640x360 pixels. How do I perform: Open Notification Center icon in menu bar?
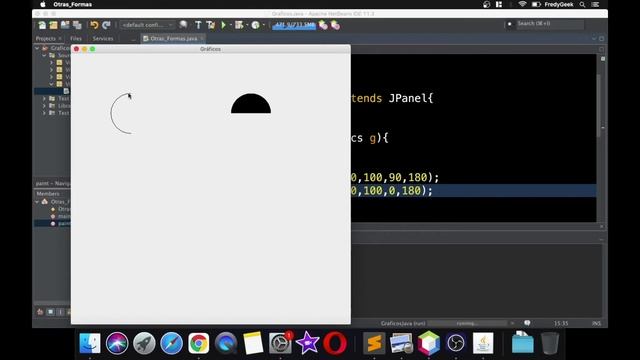click(x=596, y=4)
